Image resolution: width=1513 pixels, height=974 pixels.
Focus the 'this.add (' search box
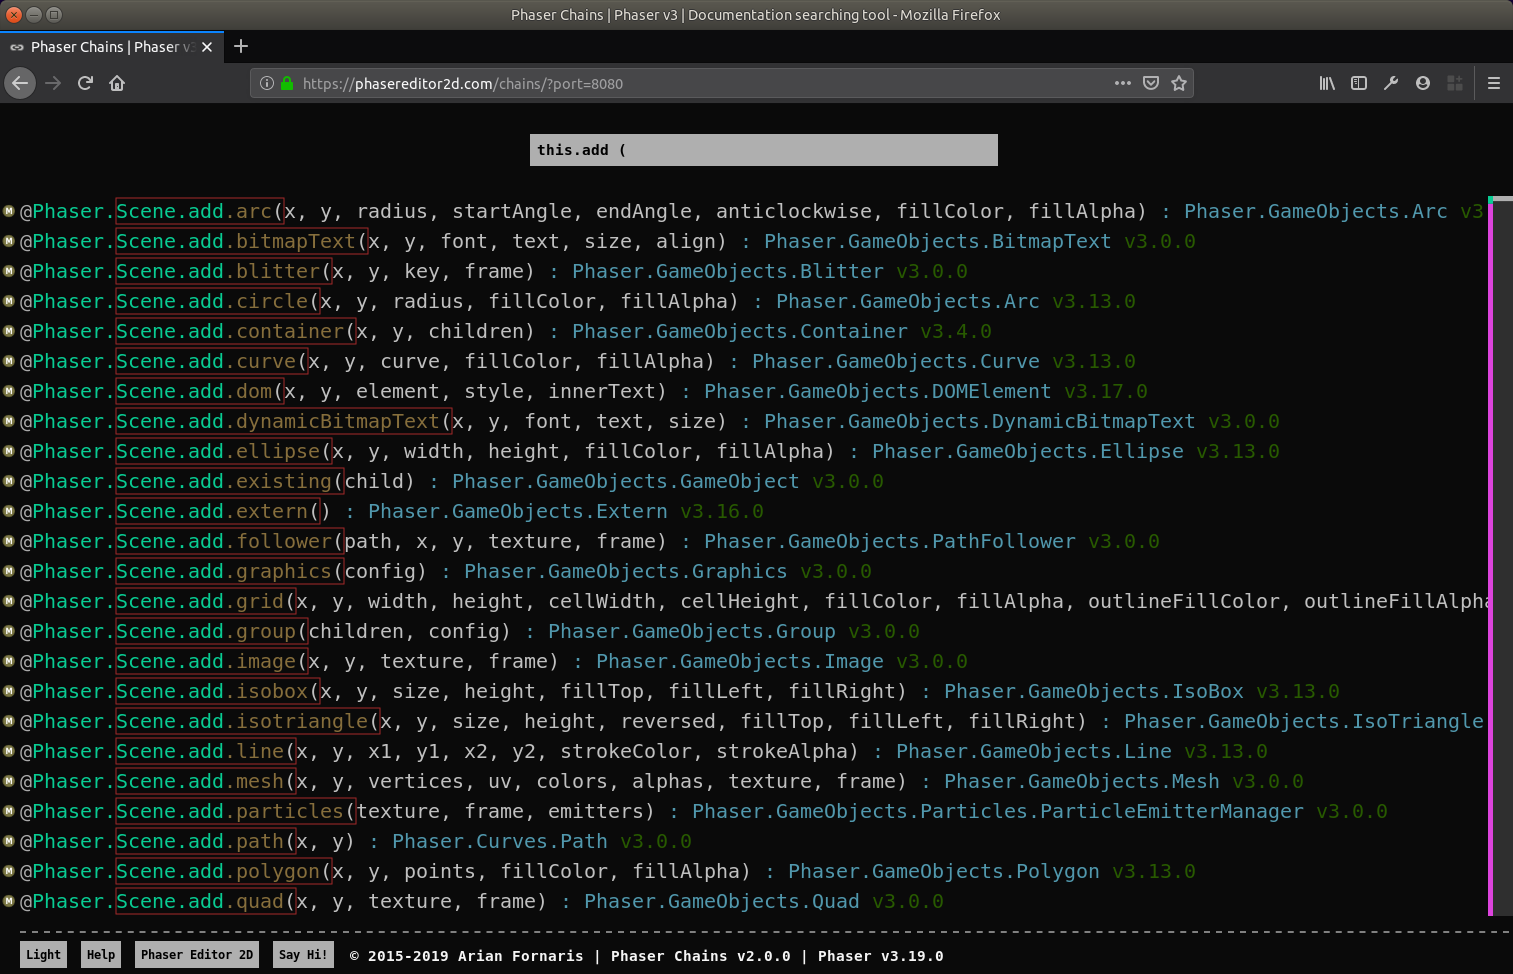pyautogui.click(x=763, y=150)
